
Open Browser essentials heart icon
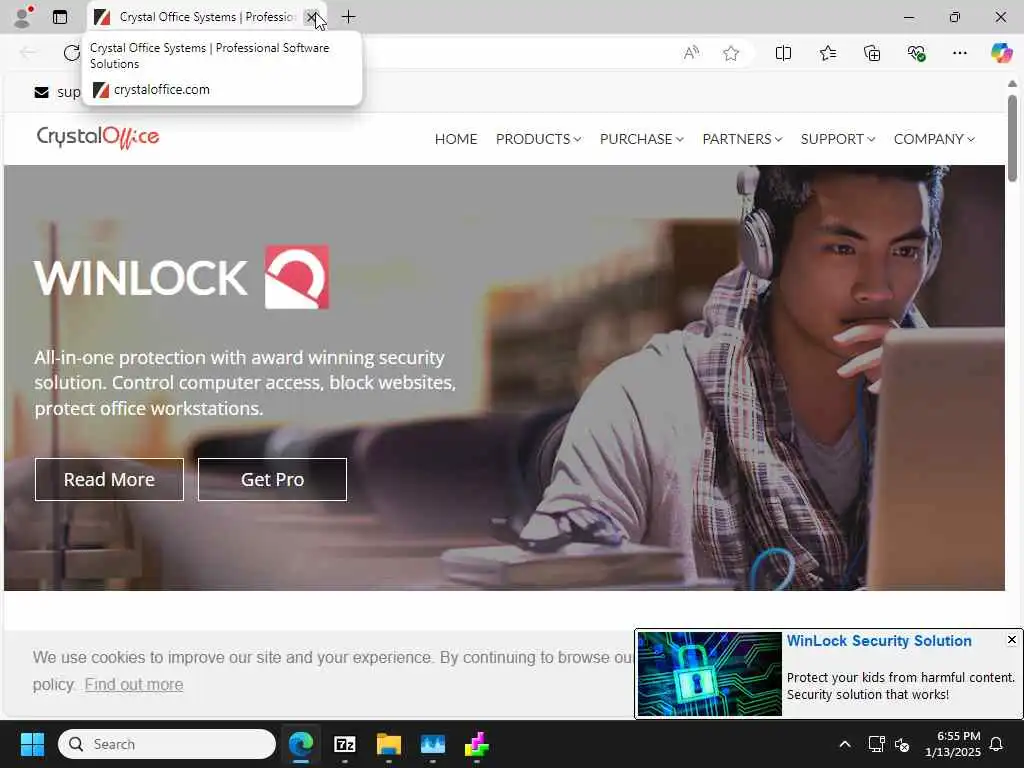click(x=916, y=53)
